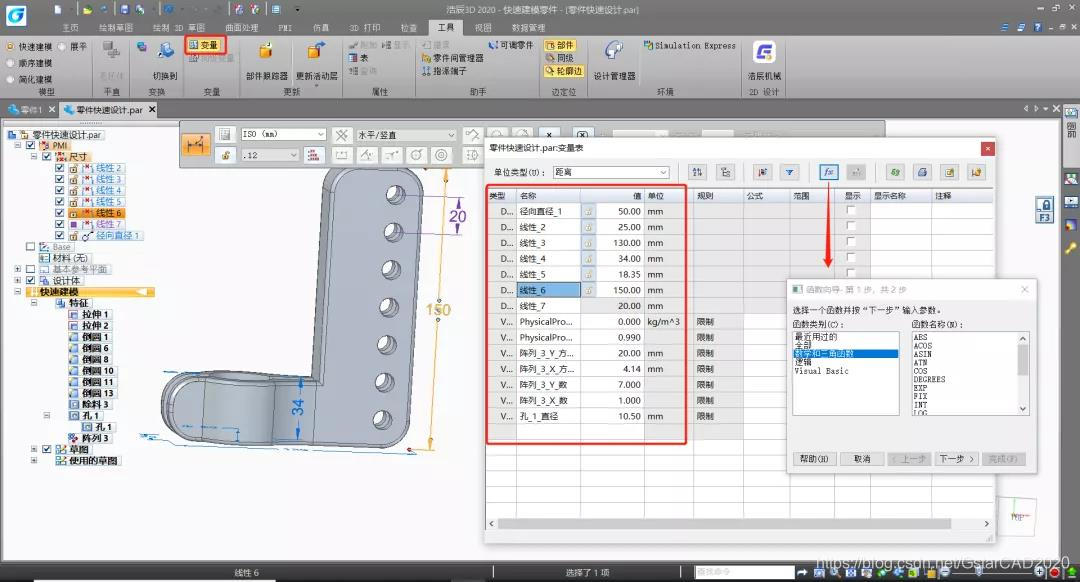
Task: Switch to the 主页 ribbon tab
Action: point(70,28)
